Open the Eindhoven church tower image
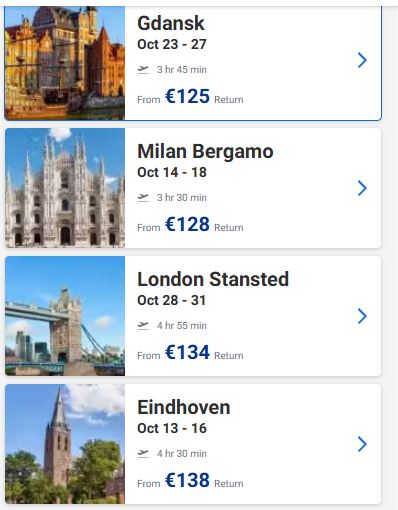 pos(65,444)
